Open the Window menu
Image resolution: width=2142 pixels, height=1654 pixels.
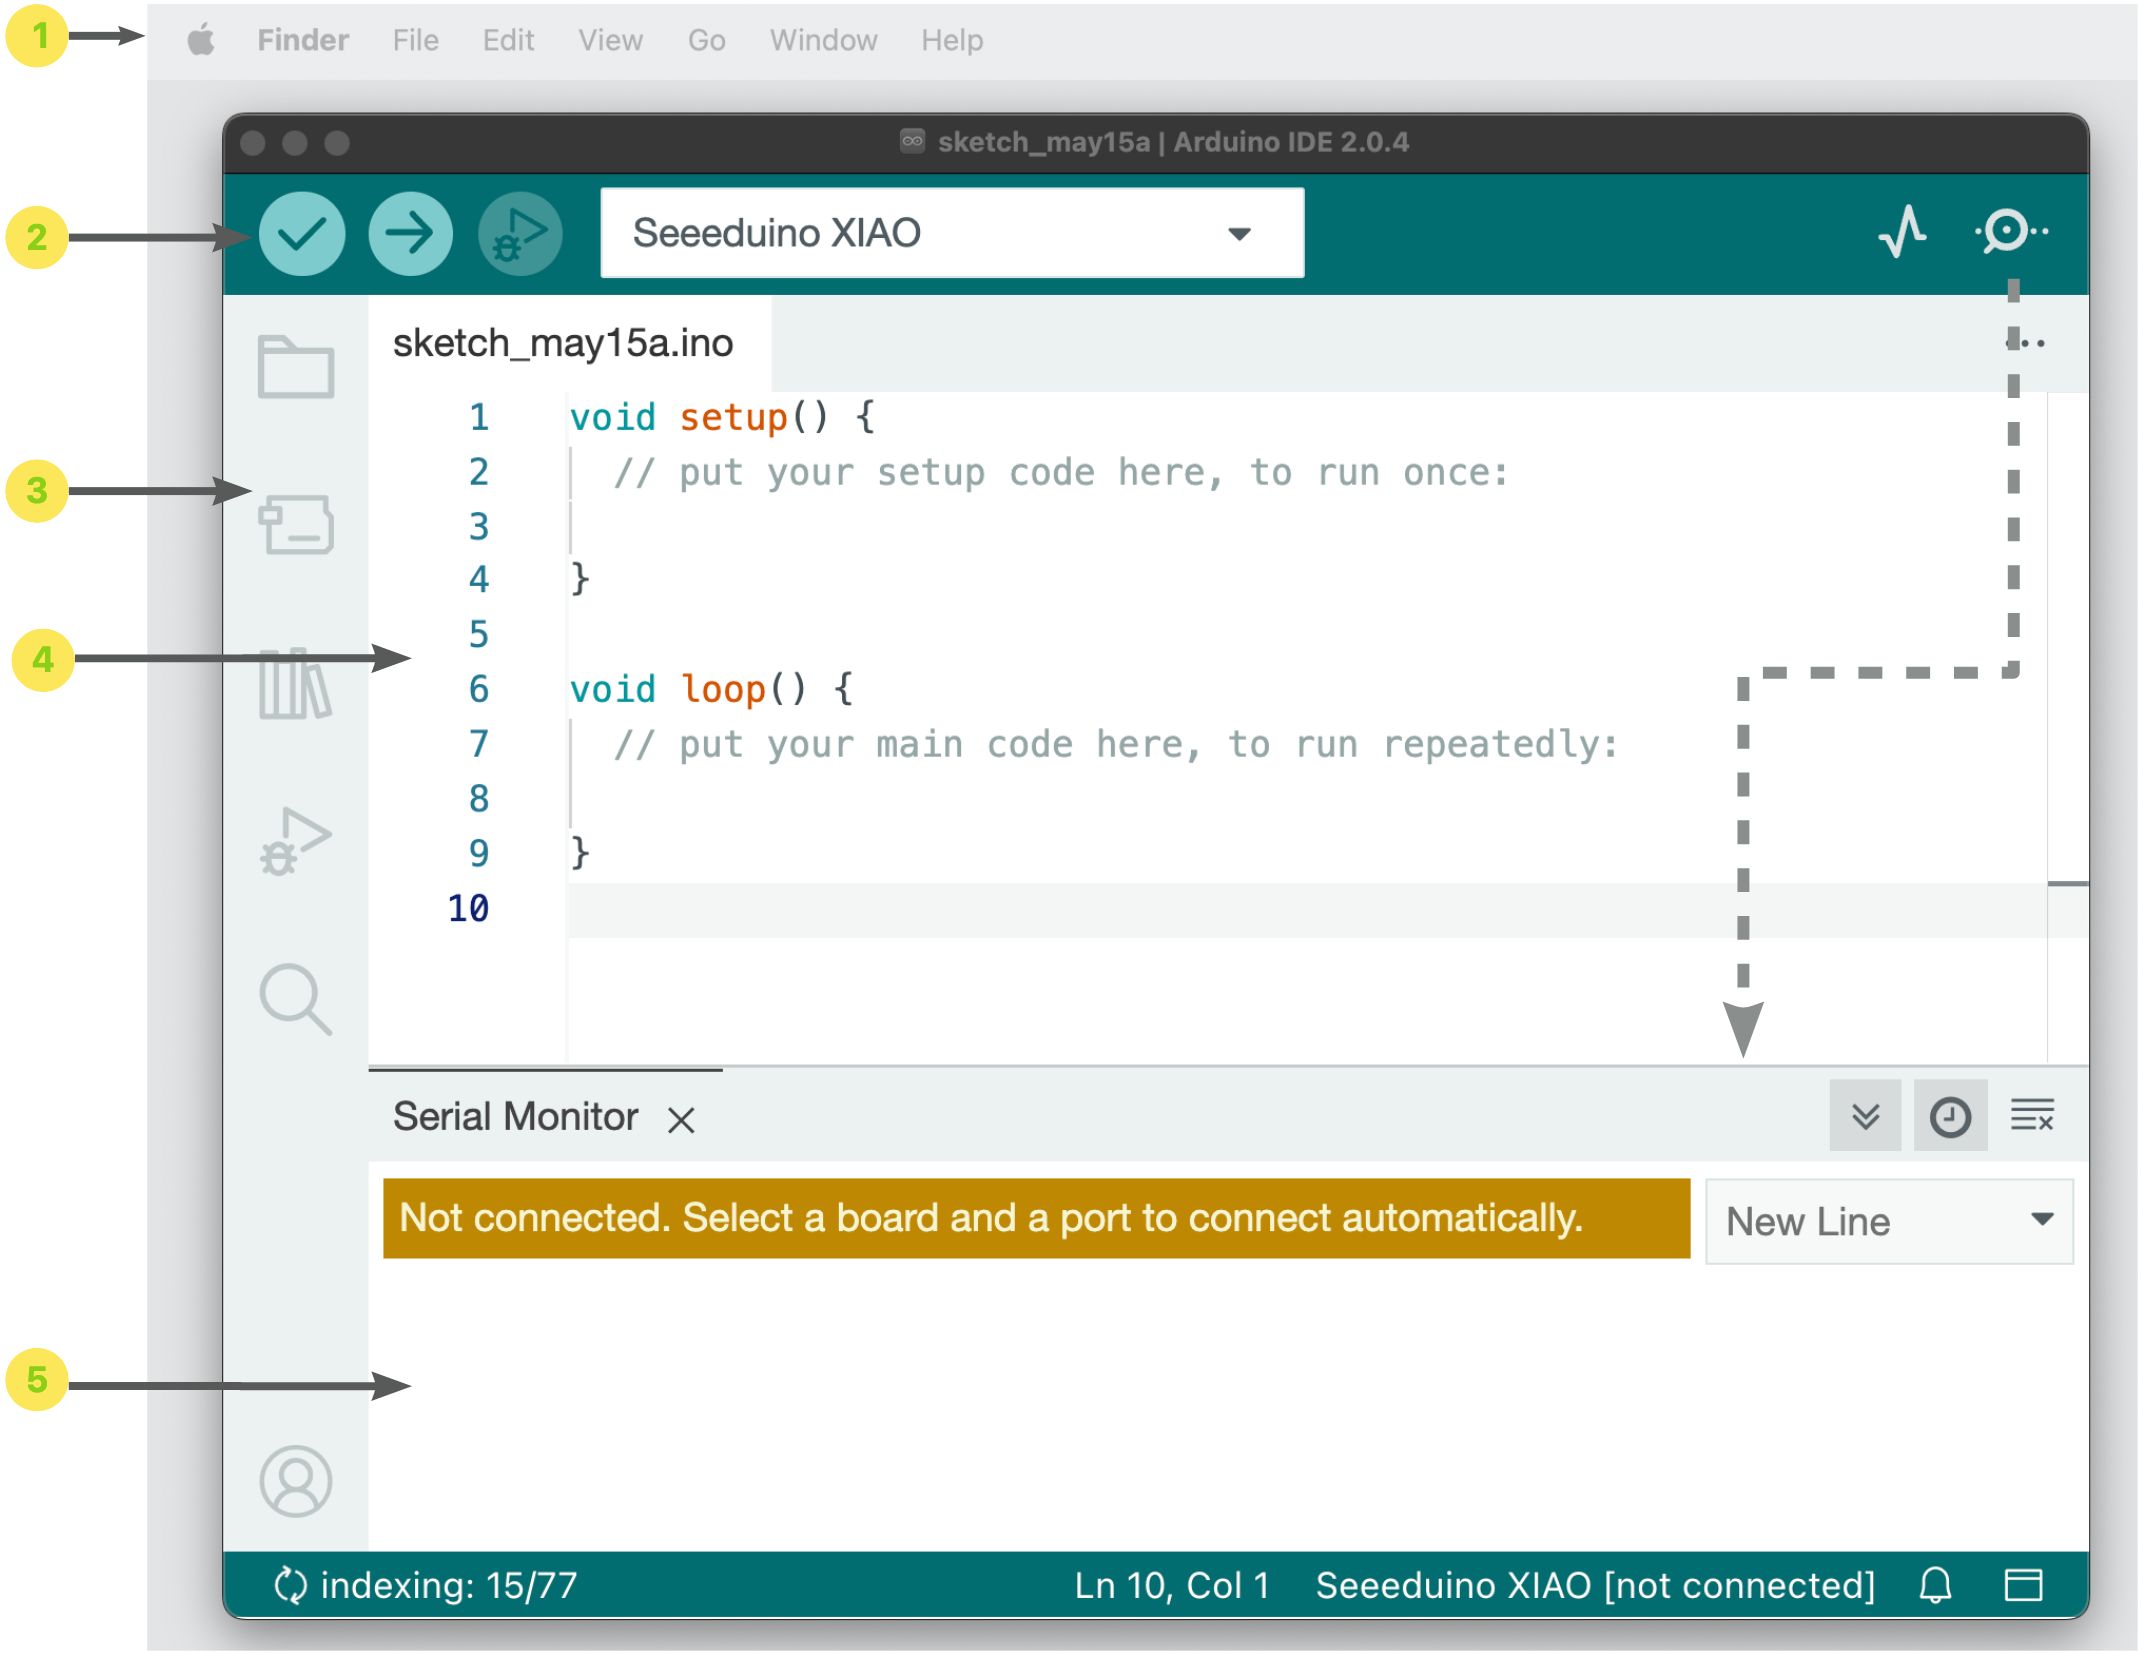823,40
